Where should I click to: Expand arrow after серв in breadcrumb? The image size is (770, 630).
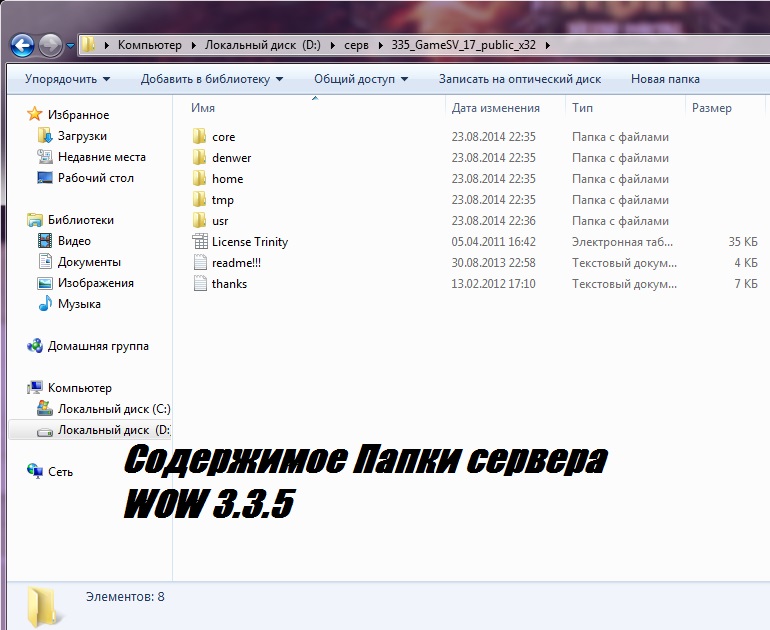(x=381, y=46)
